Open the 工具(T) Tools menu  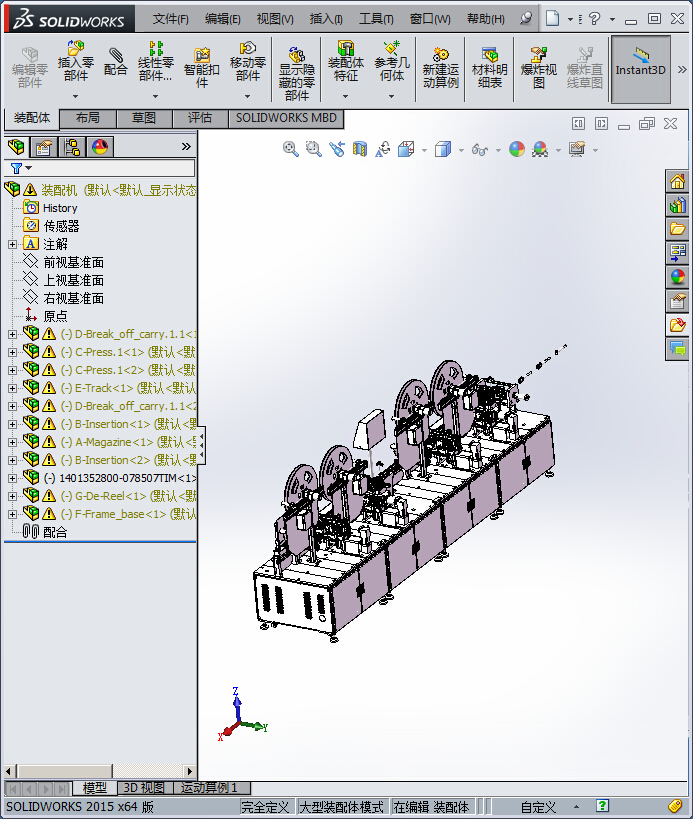pyautogui.click(x=376, y=19)
